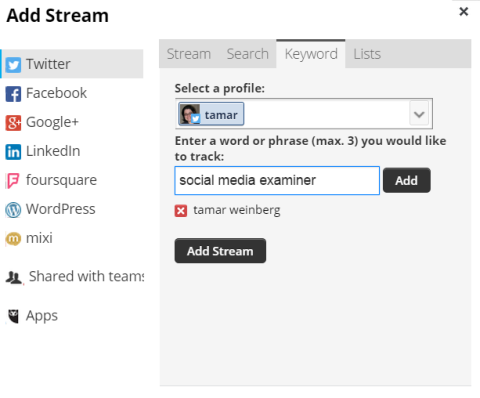Click the tamar name in profile chip
The width and height of the screenshot is (480, 398).
[221, 115]
